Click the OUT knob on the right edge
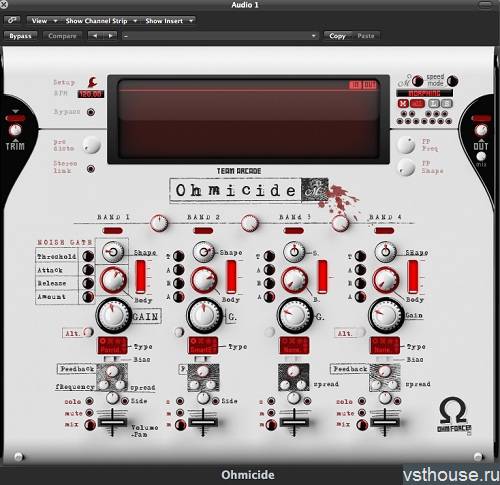Image resolution: width=500 pixels, height=485 pixels. pyautogui.click(x=481, y=130)
